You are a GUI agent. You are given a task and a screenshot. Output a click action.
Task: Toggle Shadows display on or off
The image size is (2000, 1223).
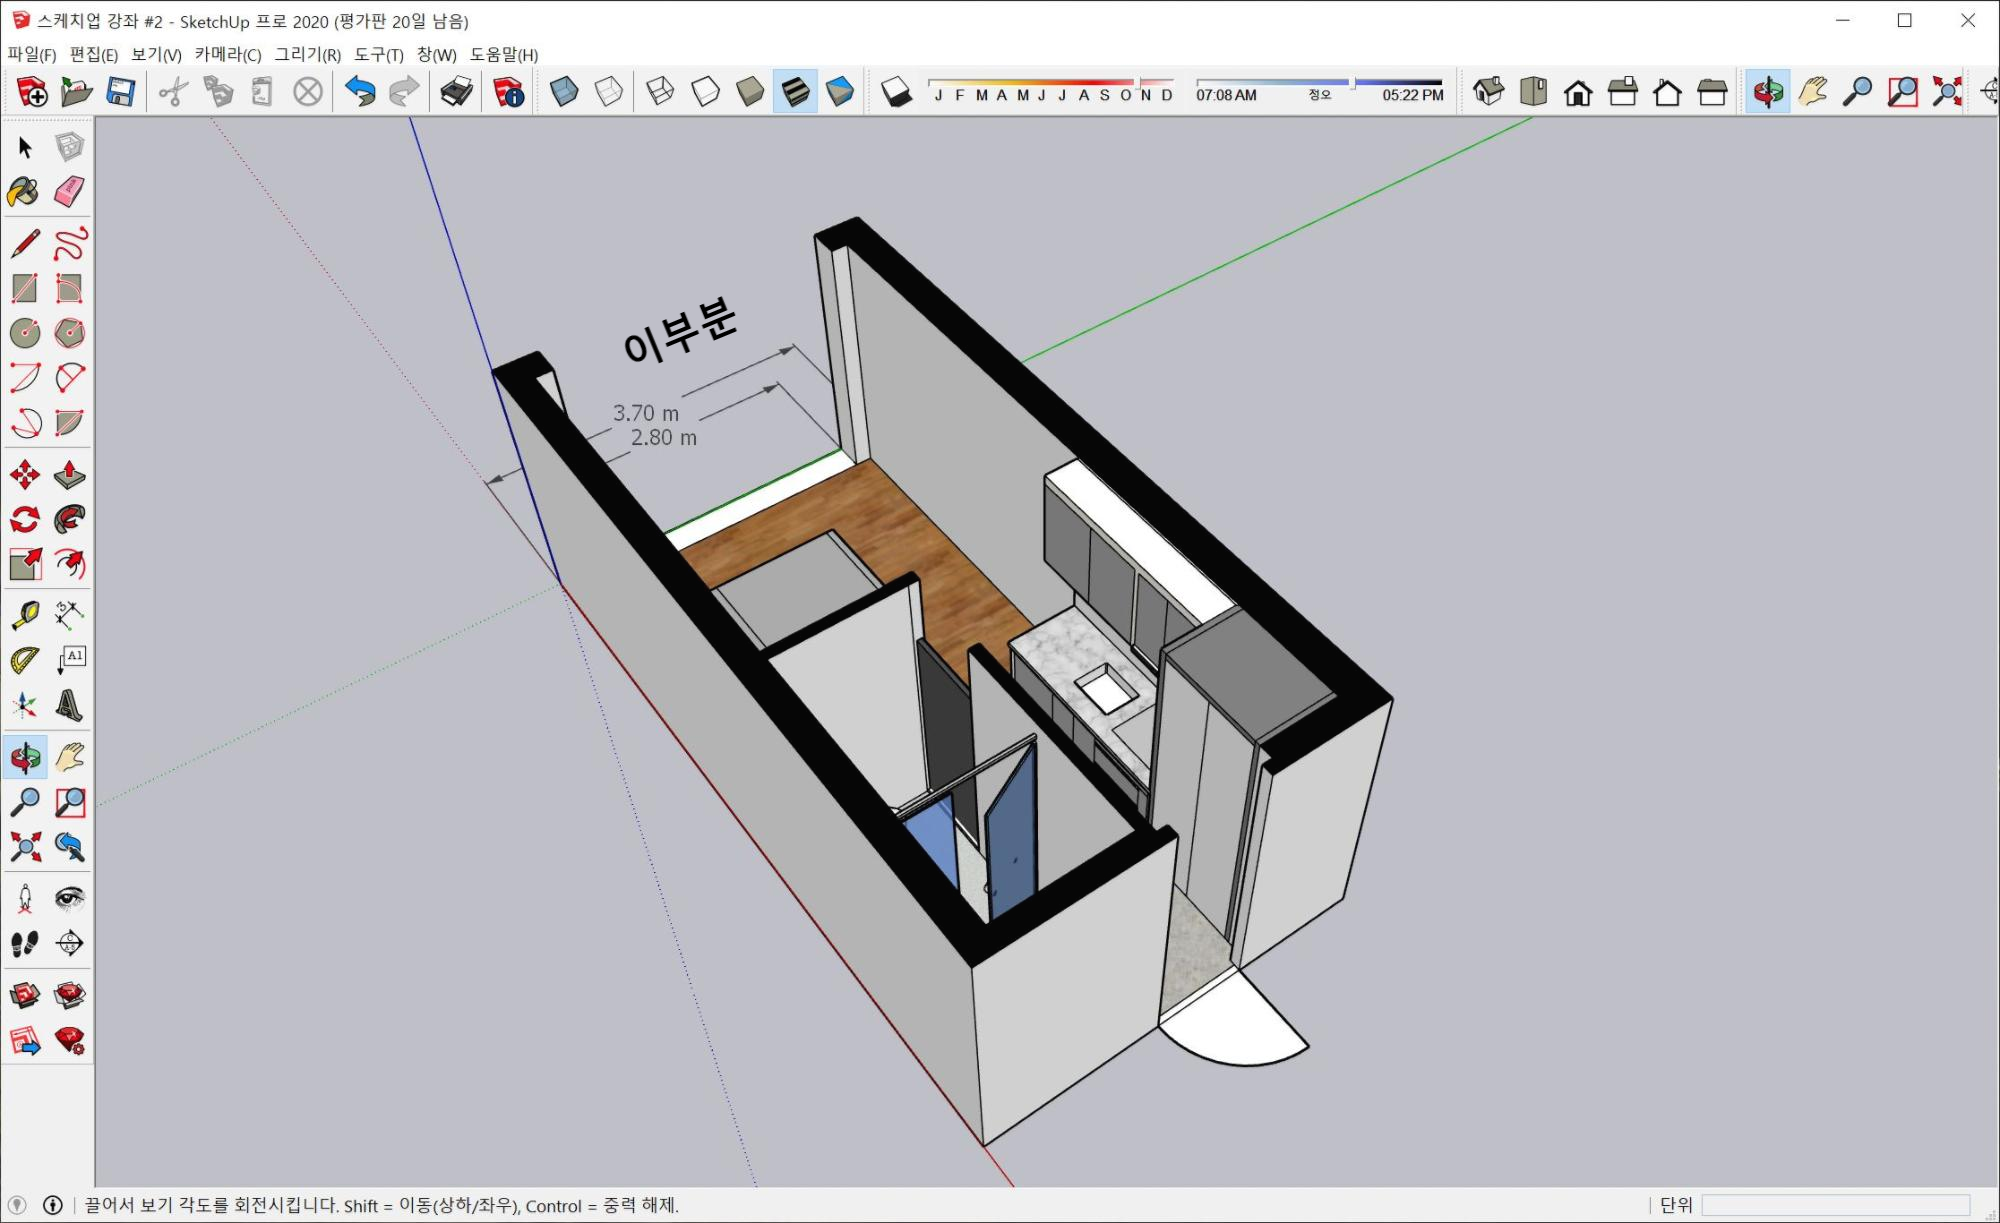pos(897,92)
